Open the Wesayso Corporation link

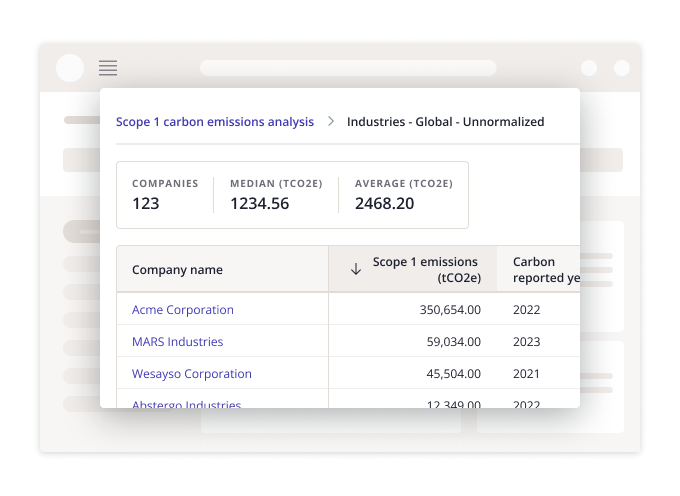192,374
